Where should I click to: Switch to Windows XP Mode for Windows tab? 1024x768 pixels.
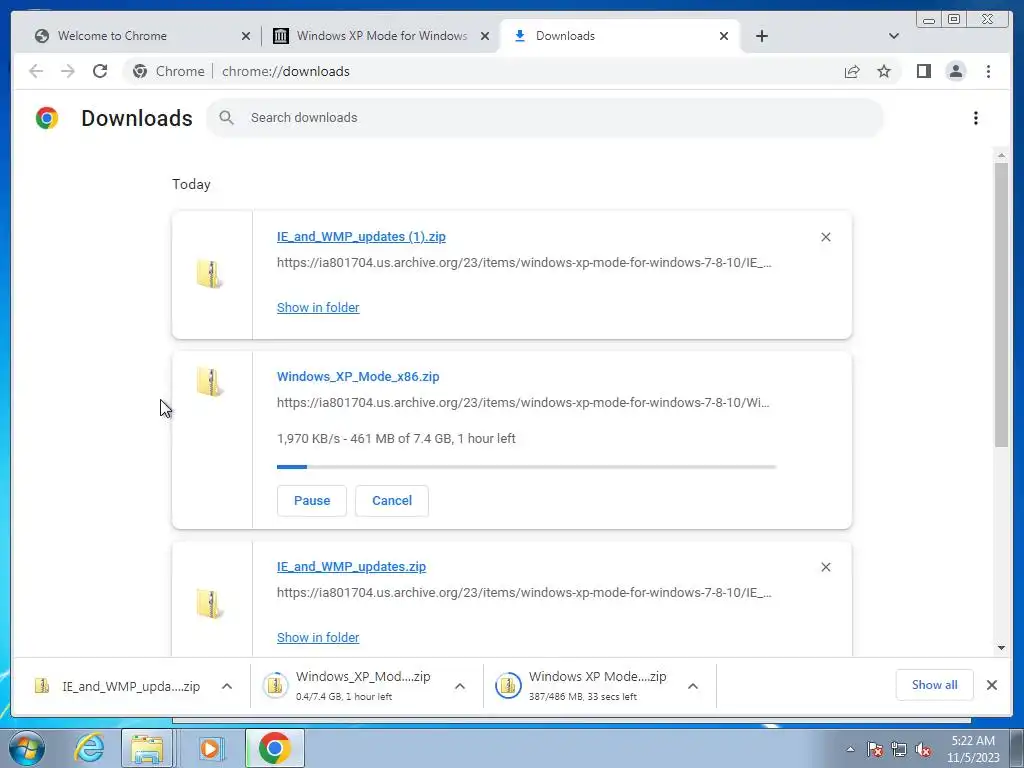pos(381,36)
